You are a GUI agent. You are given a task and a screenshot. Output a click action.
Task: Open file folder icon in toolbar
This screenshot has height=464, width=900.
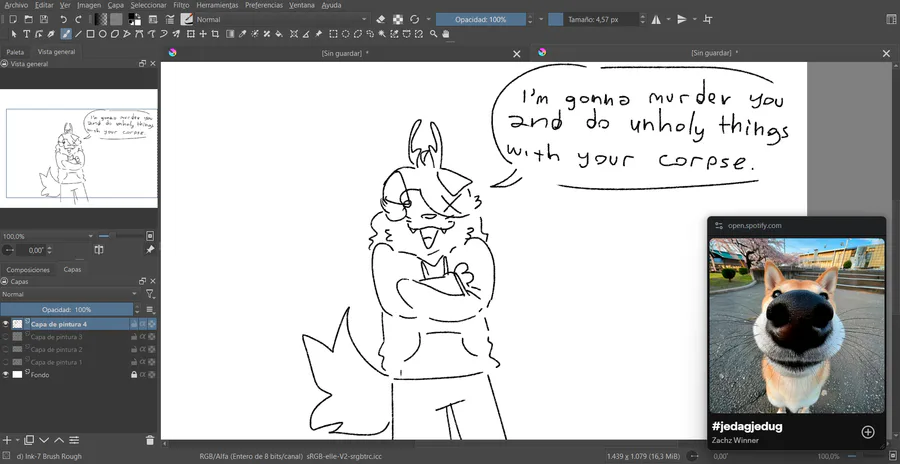coord(28,20)
